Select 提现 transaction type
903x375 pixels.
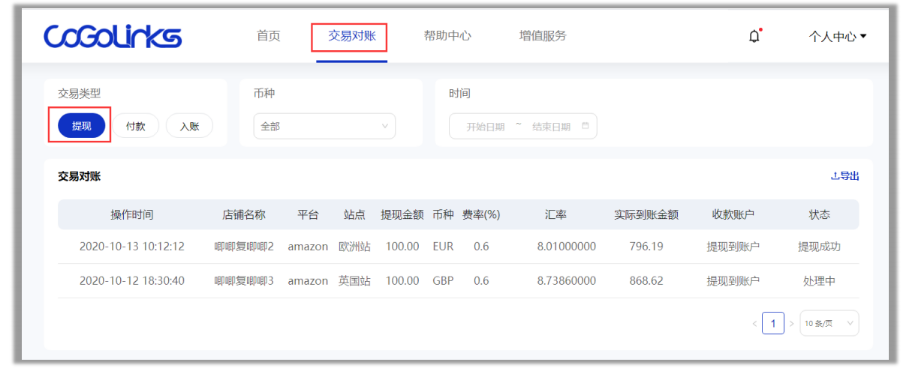(x=81, y=126)
